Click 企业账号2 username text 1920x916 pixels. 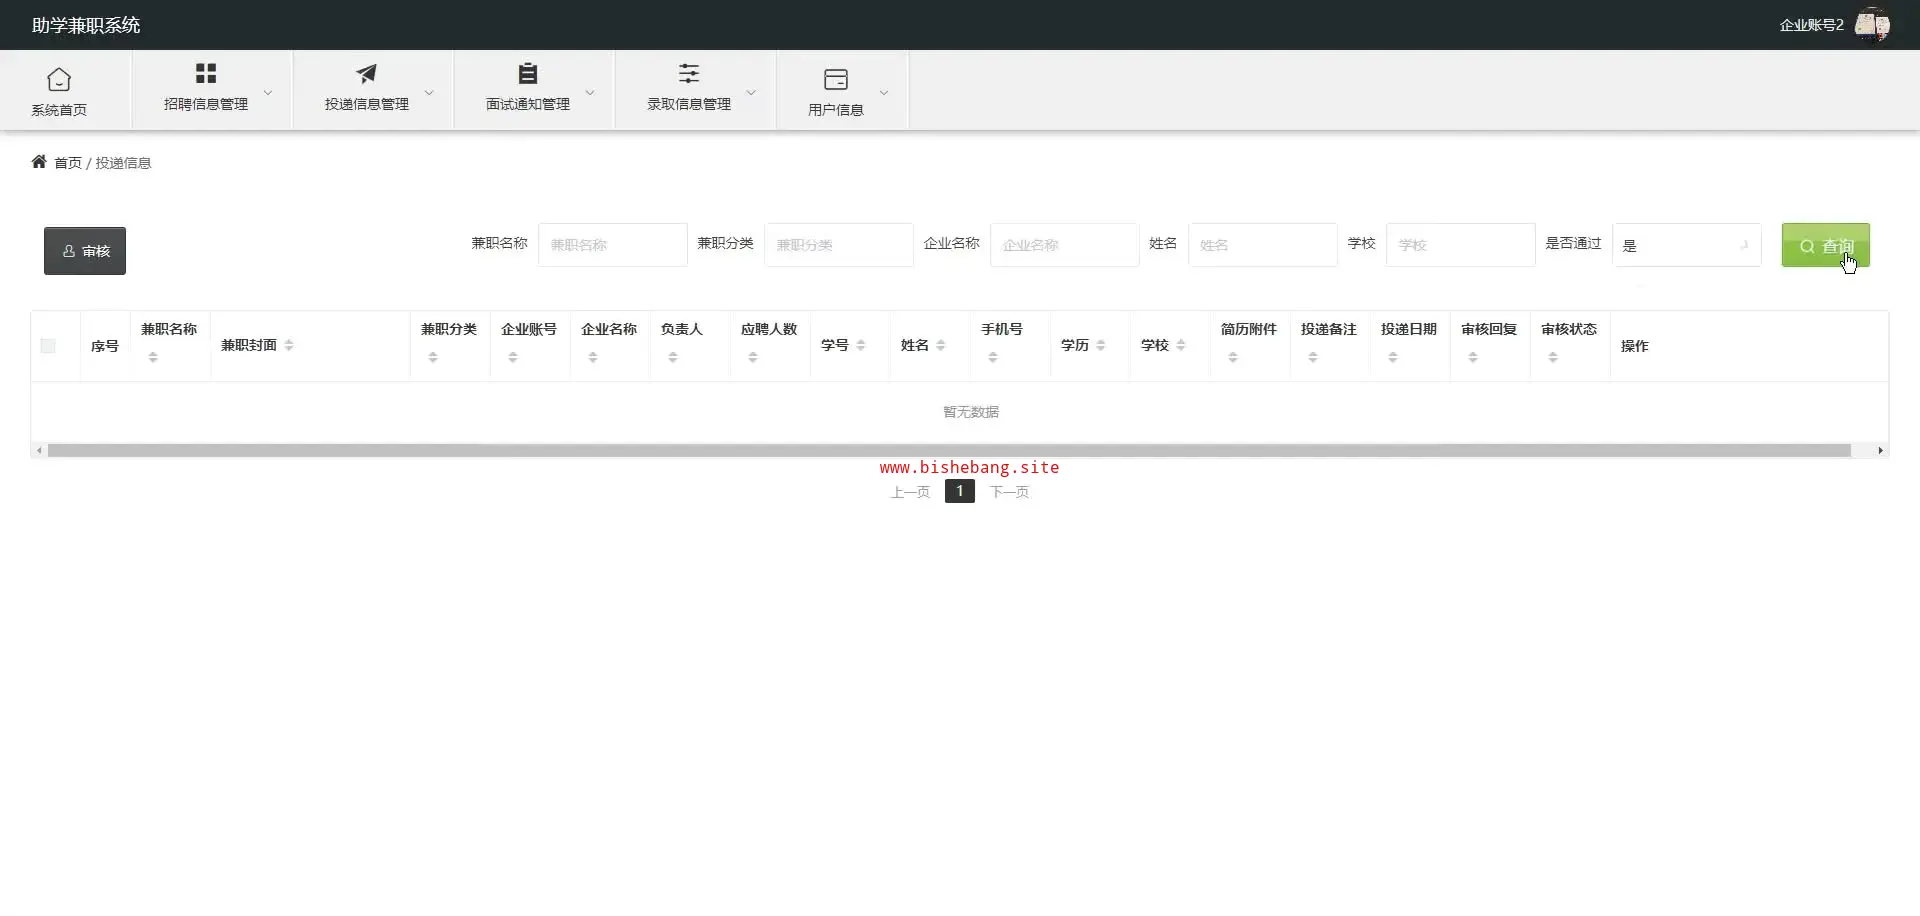click(x=1811, y=25)
